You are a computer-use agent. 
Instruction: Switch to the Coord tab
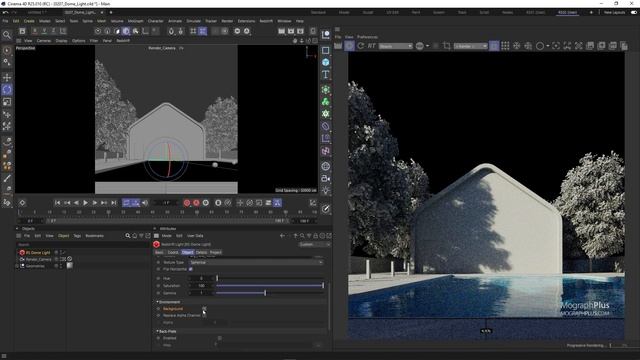point(173,253)
